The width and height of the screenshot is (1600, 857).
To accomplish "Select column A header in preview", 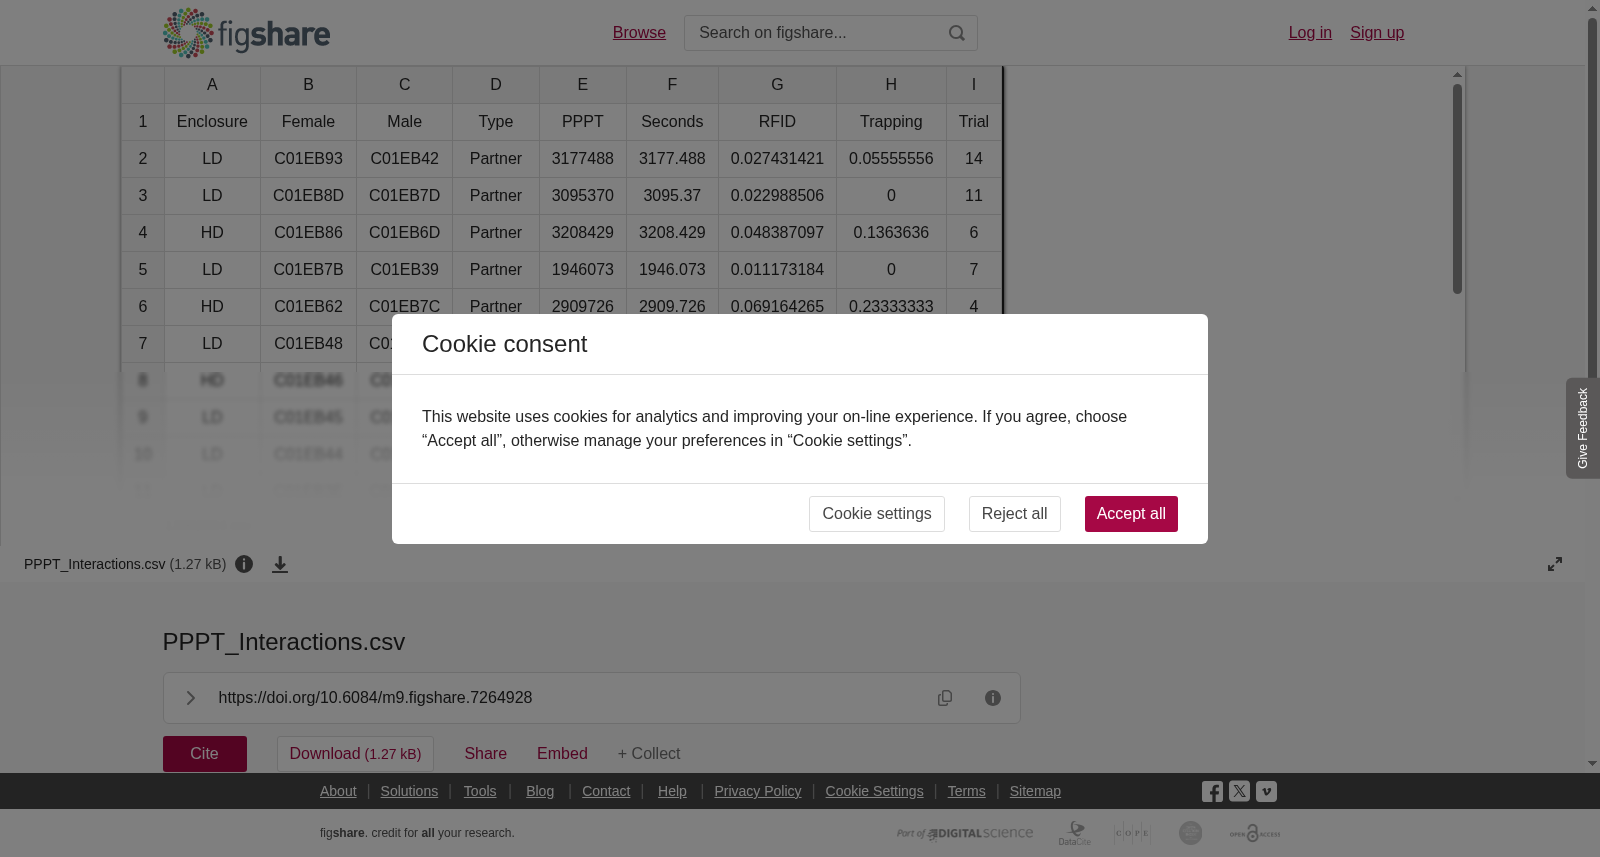I will tap(212, 85).
